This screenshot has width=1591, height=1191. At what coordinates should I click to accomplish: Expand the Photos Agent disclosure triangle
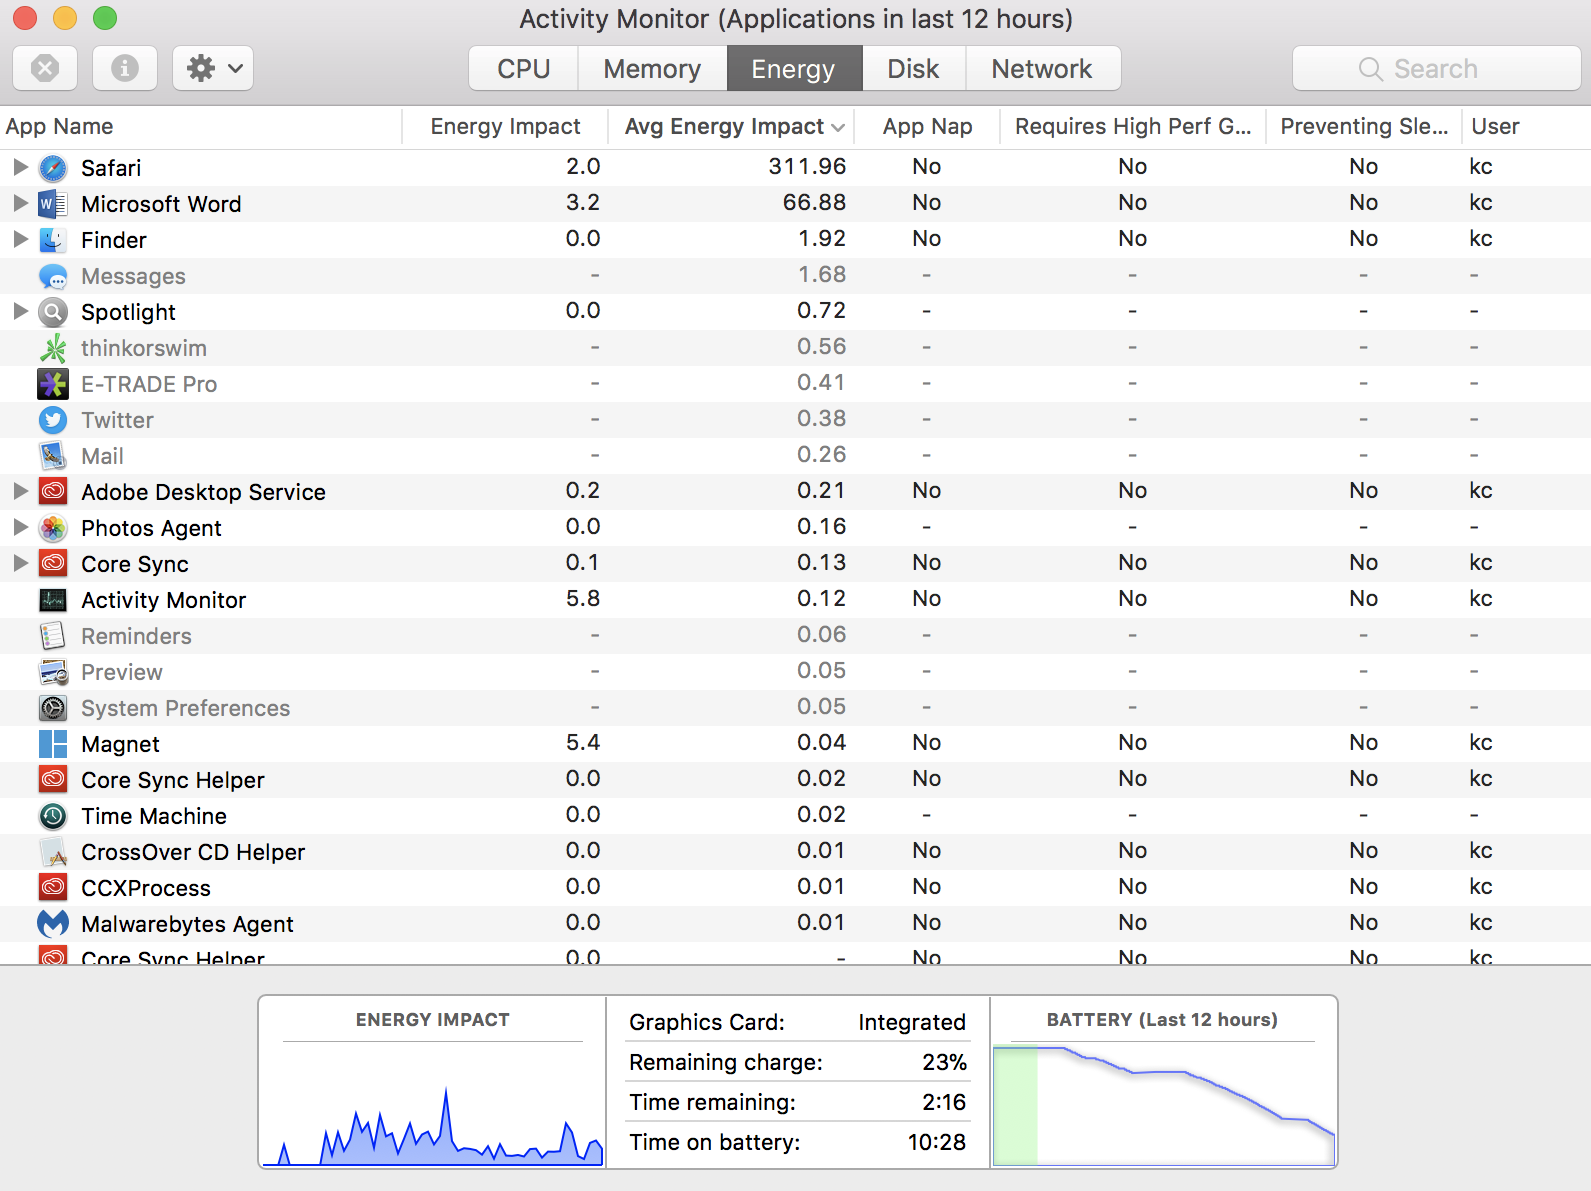tap(20, 527)
